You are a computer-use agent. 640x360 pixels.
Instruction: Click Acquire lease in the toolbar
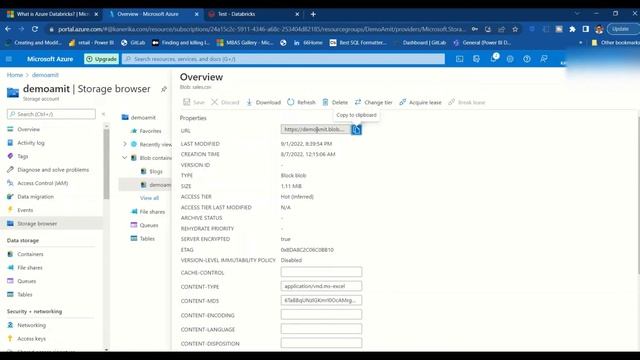pyautogui.click(x=420, y=102)
